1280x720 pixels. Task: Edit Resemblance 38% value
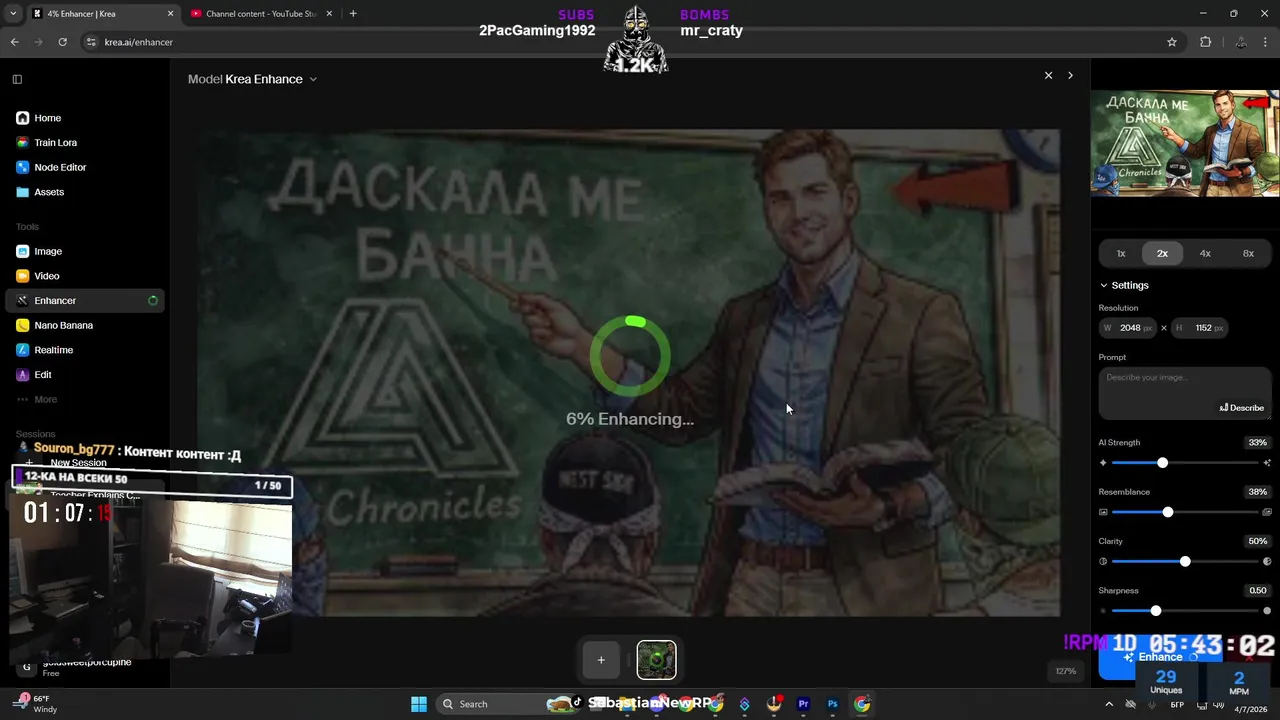point(1257,492)
